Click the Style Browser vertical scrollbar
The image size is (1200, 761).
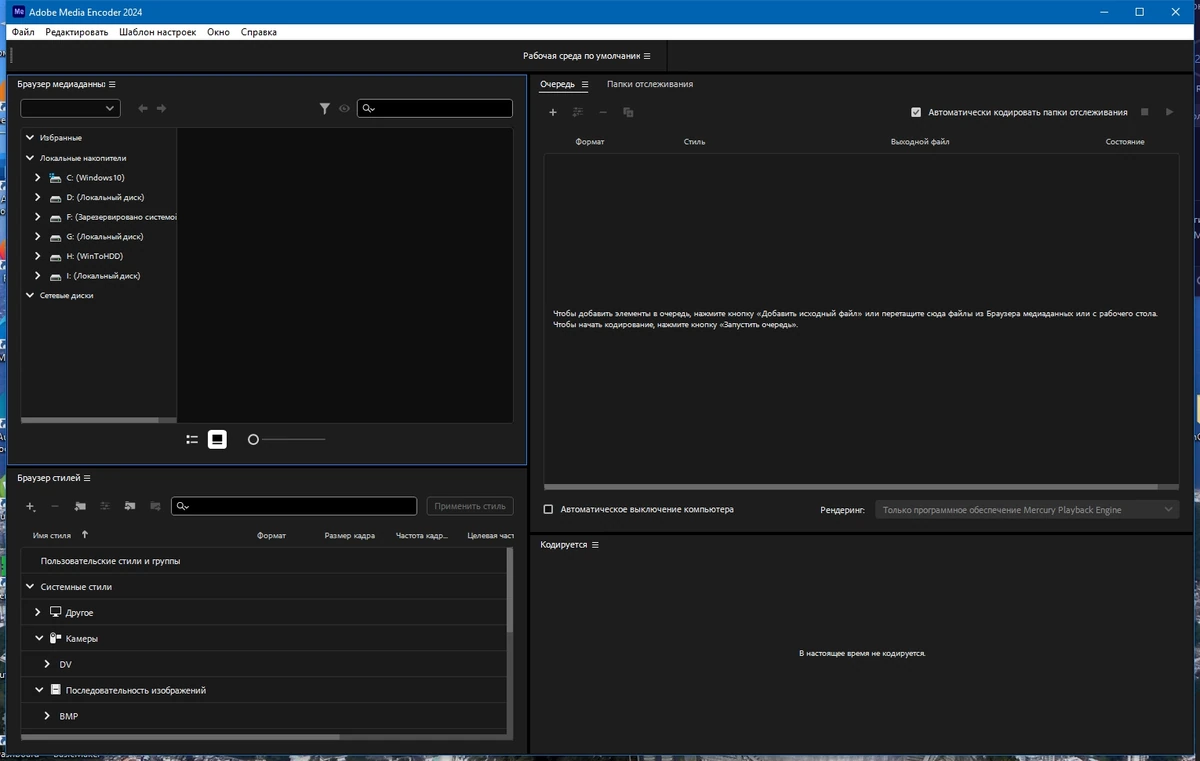click(x=510, y=590)
